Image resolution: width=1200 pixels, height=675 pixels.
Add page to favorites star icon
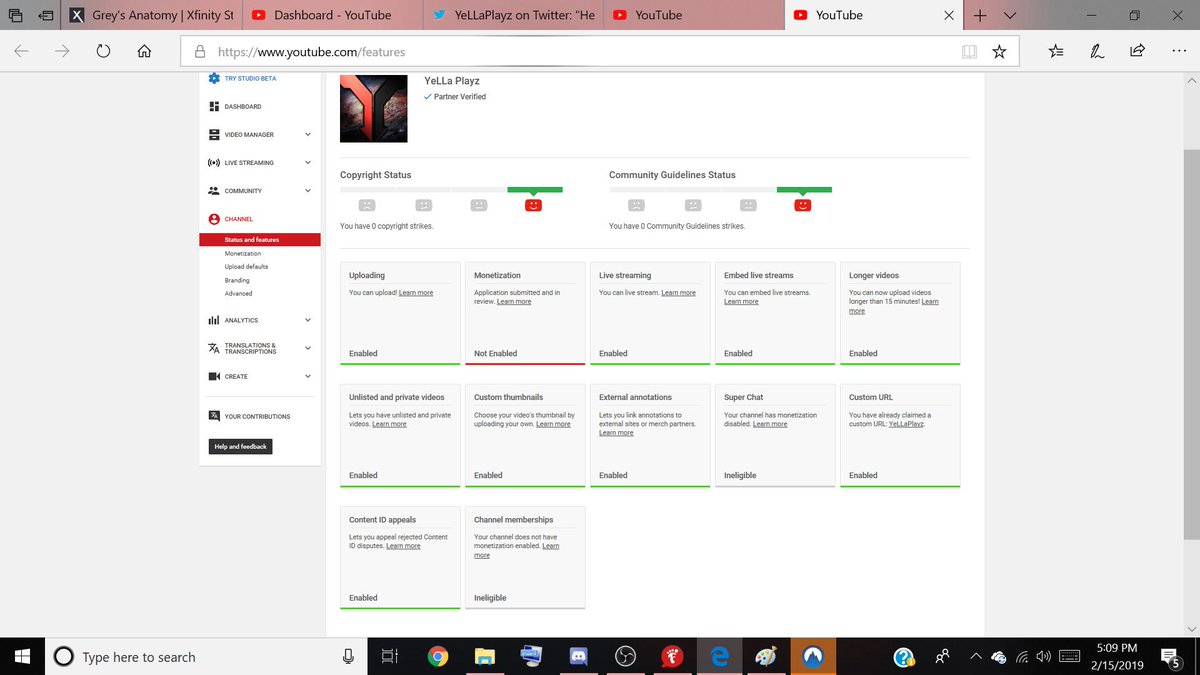[x=998, y=51]
